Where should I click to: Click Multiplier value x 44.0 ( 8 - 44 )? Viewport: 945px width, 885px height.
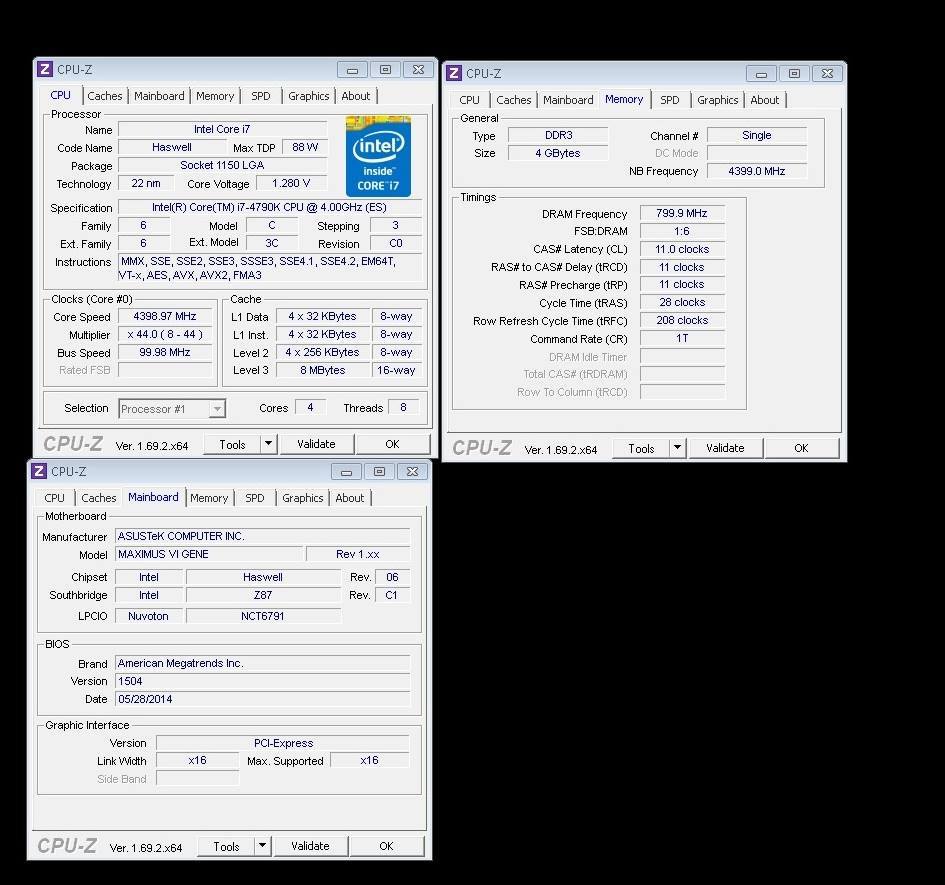coord(165,335)
